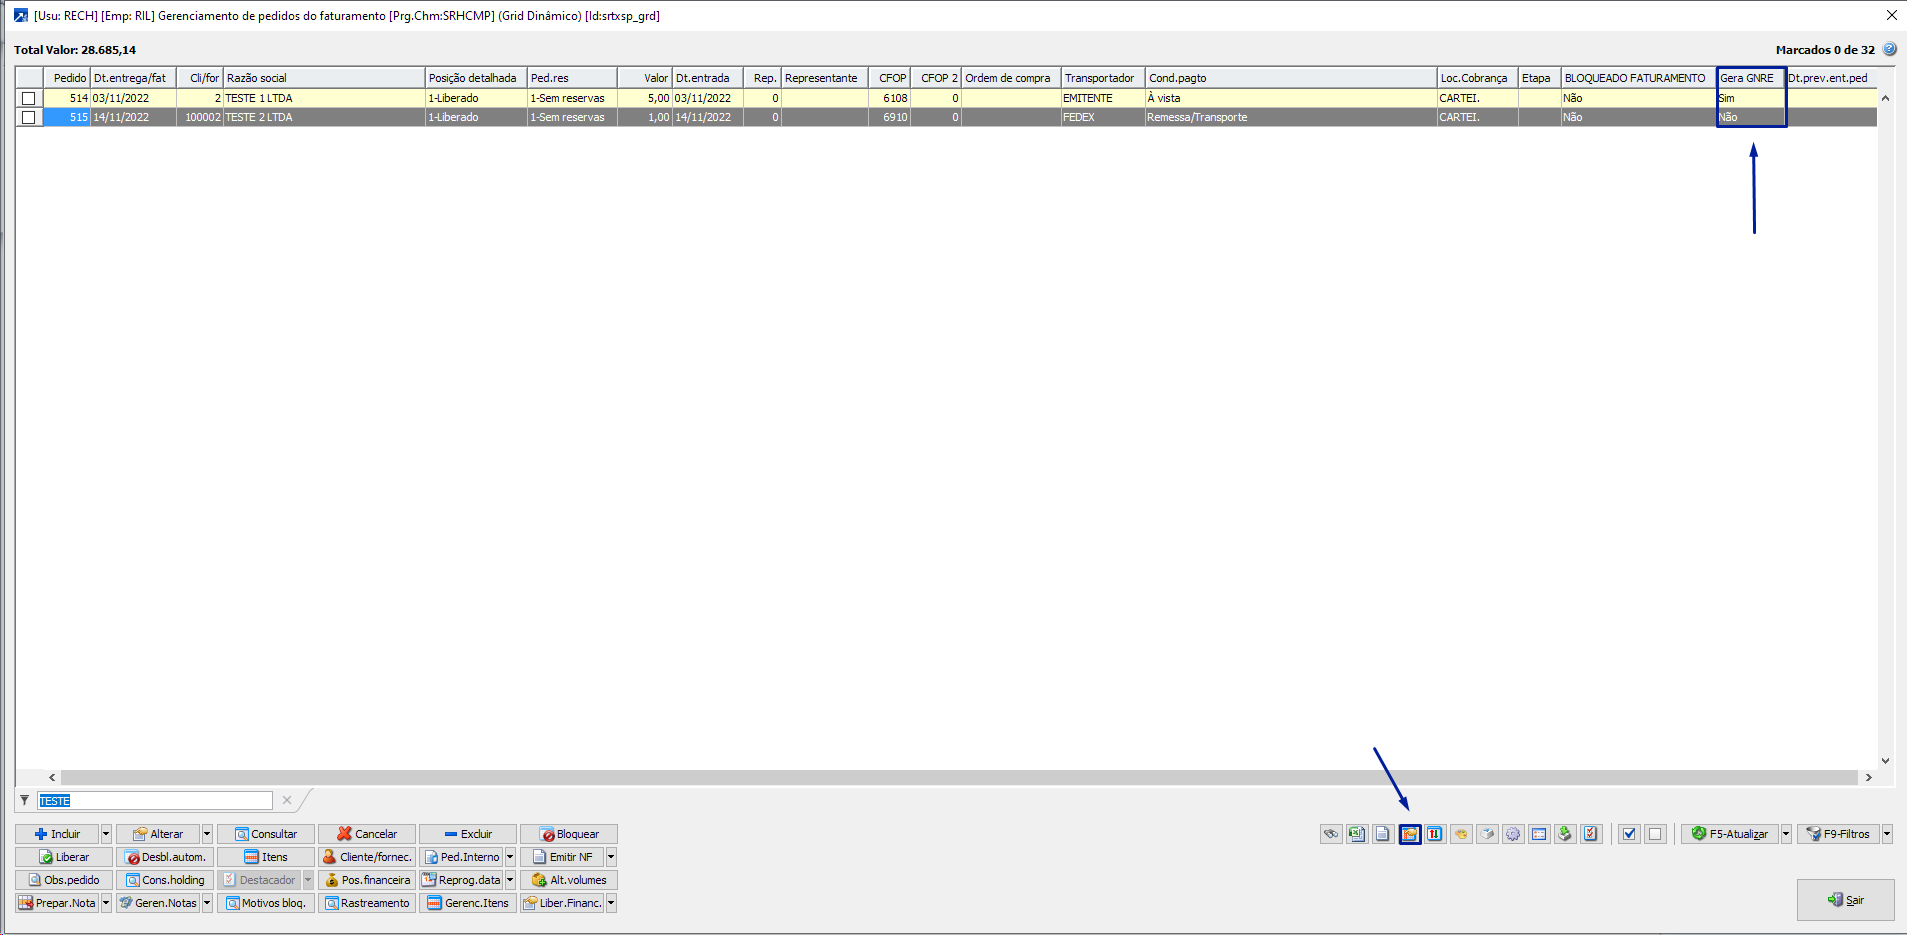Click the horizontal scrollbar right arrow
Image resolution: width=1907 pixels, height=935 pixels.
pos(1868,777)
